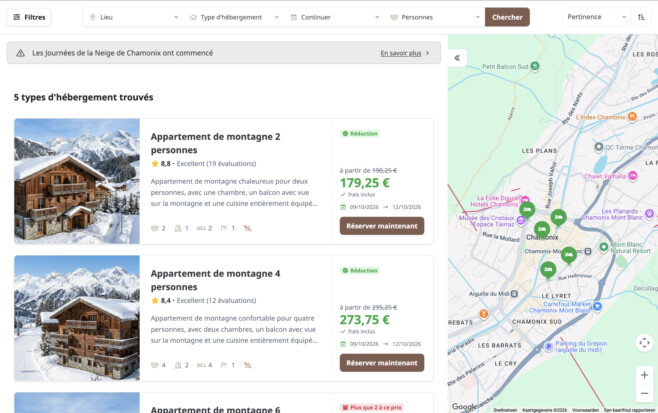Click Petit Balcon Sud map marker
Viewport: 658px width, 413px height.
(535, 66)
